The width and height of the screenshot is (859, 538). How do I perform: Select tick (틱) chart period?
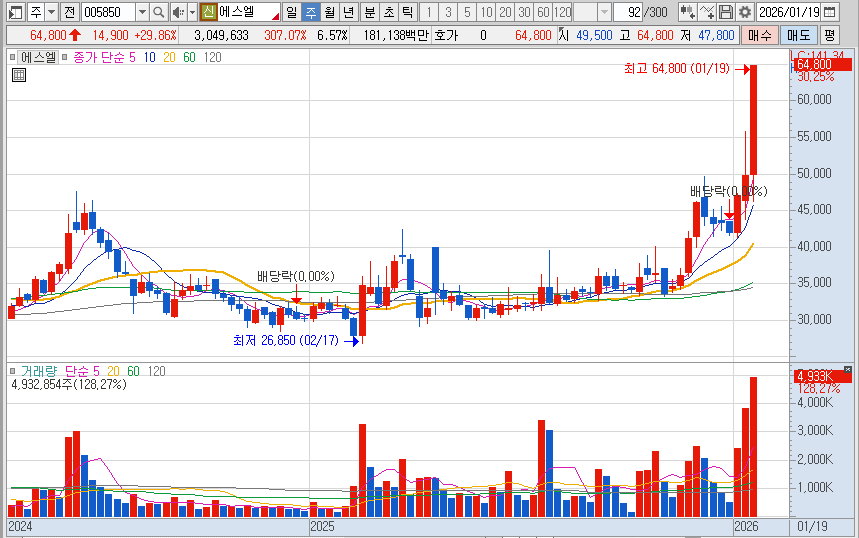point(408,12)
